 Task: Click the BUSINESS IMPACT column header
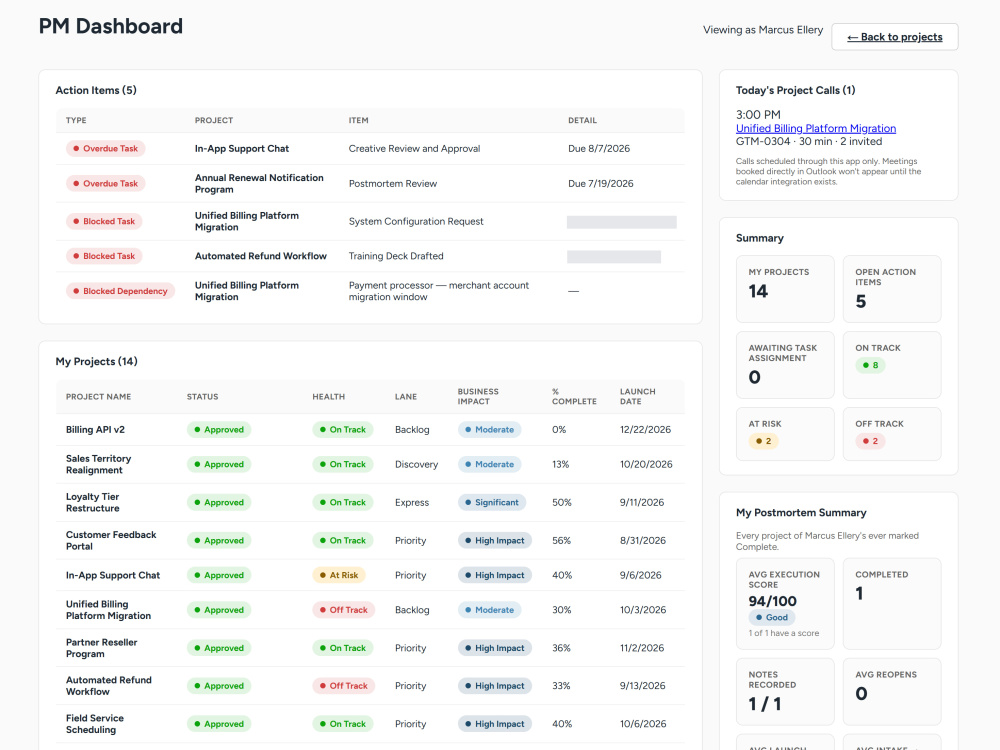(x=478, y=397)
